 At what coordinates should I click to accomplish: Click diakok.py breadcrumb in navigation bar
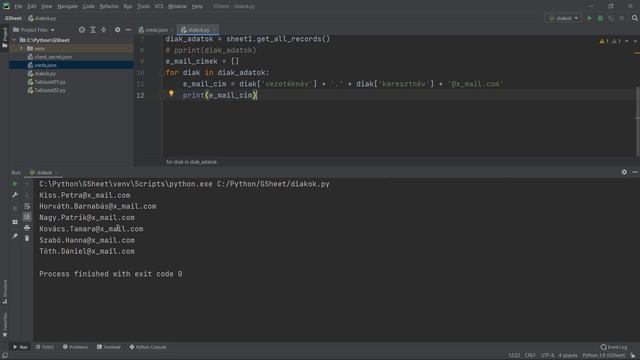[x=42, y=18]
